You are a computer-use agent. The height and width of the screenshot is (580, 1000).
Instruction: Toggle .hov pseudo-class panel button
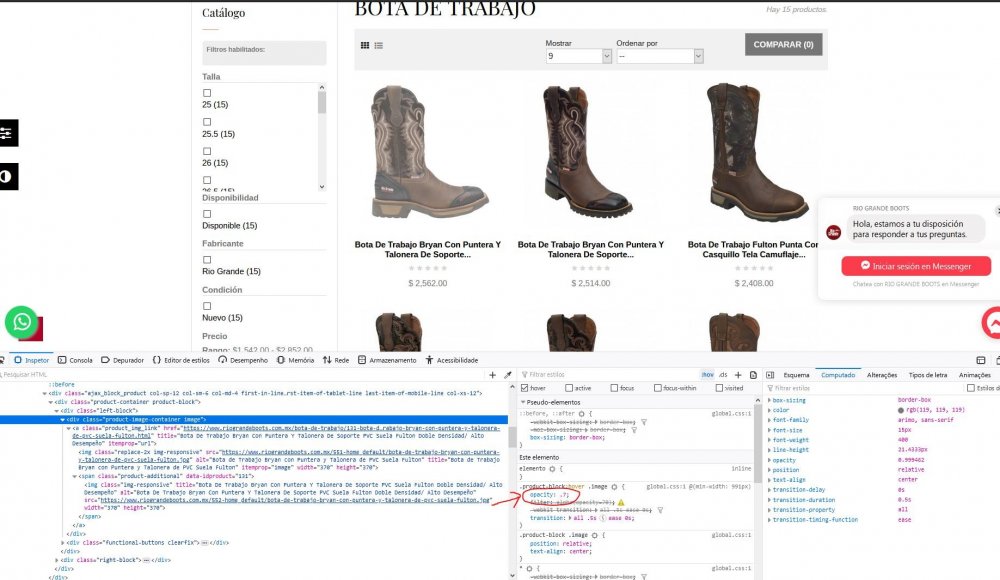coord(708,375)
